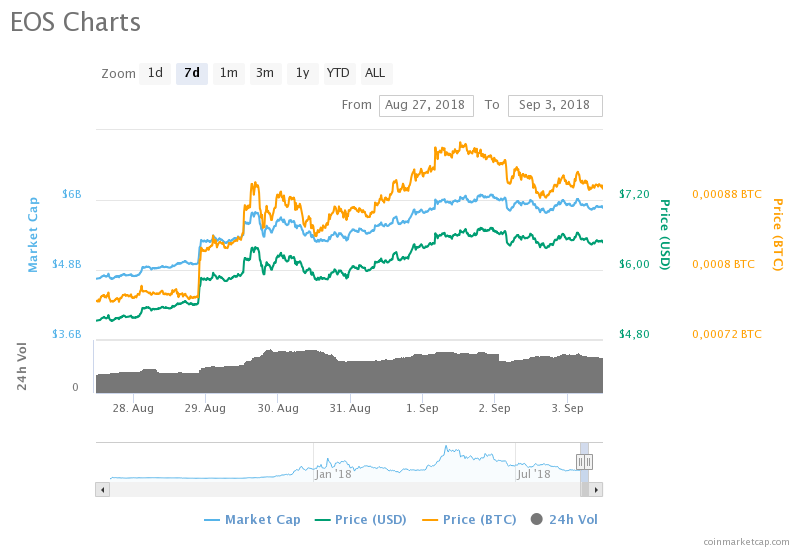Open the coinmarketcap.com credit link
The width and height of the screenshot is (800, 550).
746,542
